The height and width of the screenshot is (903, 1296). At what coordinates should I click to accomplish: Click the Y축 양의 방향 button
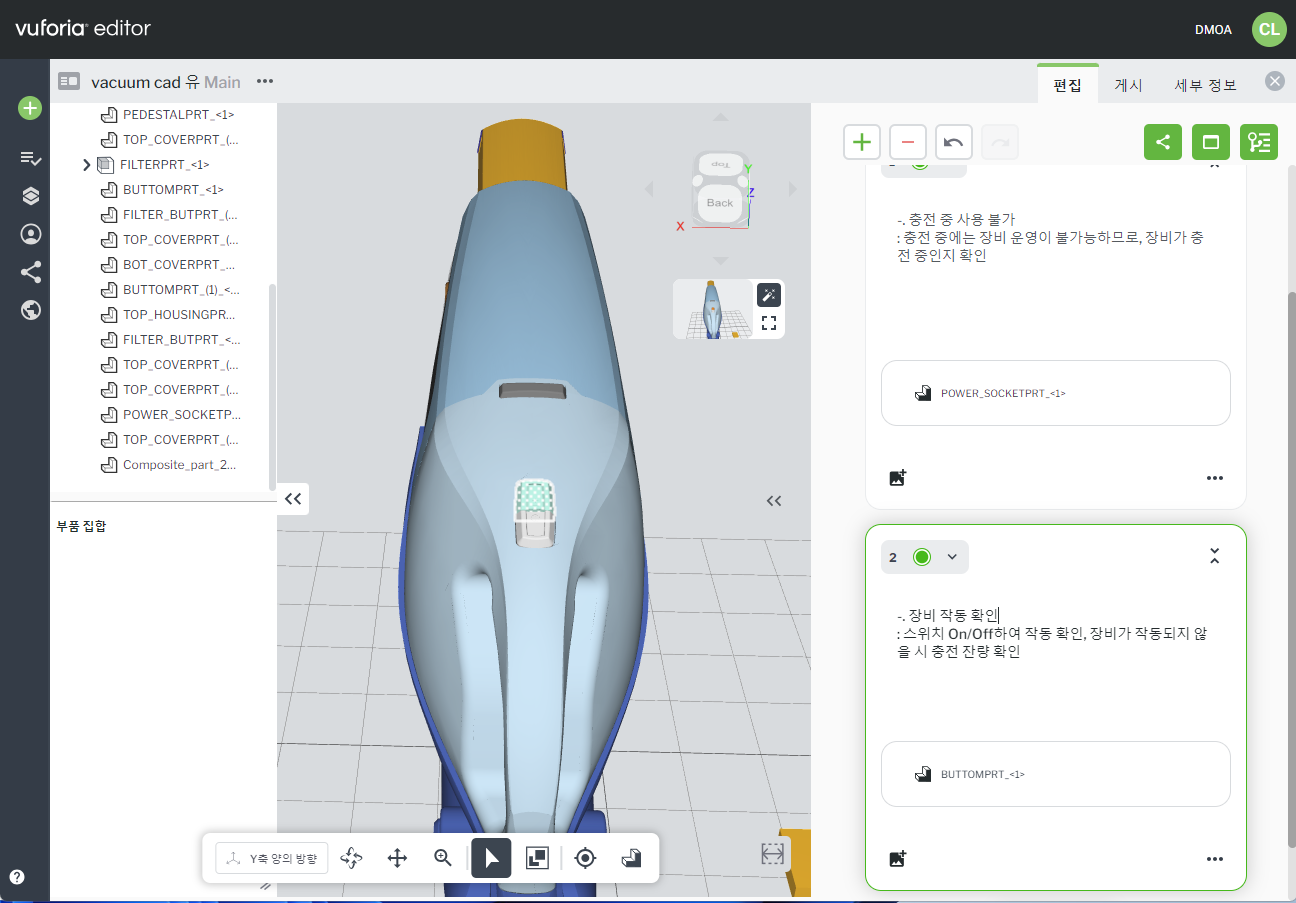click(272, 858)
